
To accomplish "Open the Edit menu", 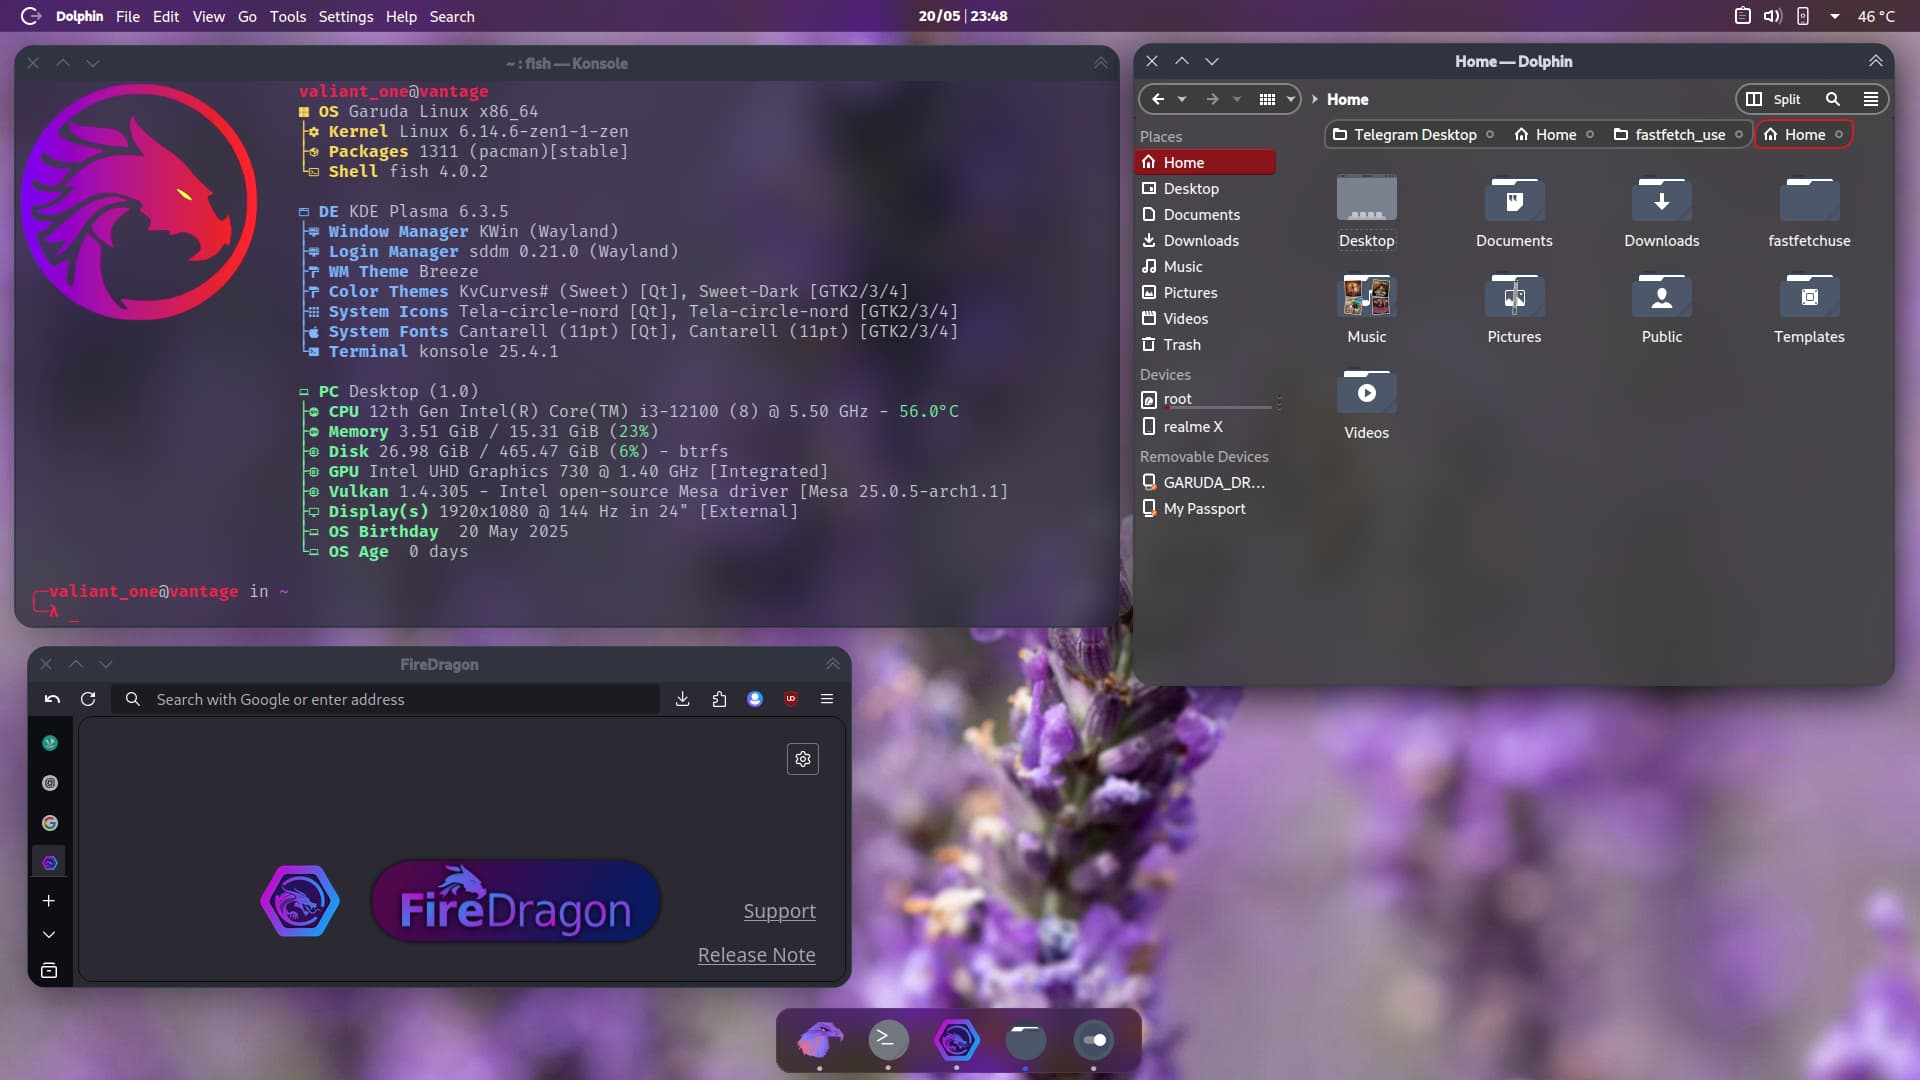I will point(166,16).
